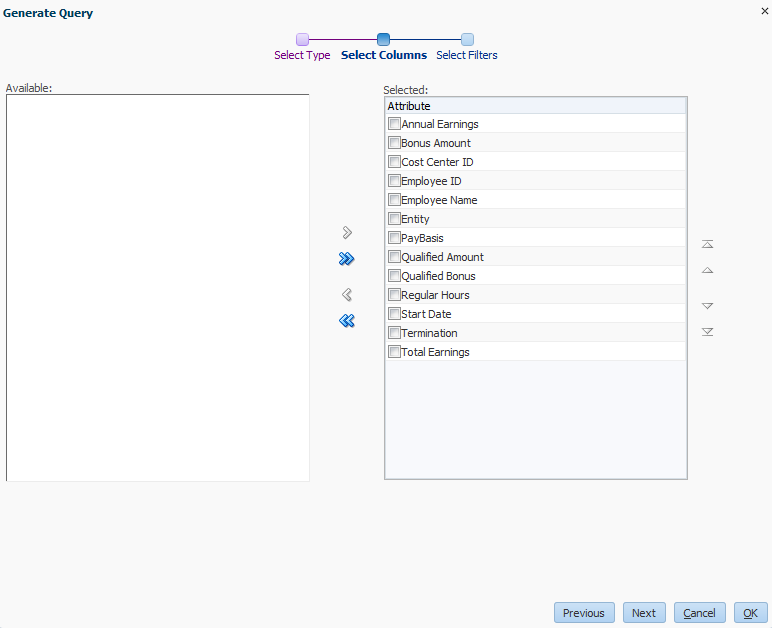Click the move all right double-arrow icon
This screenshot has height=628, width=772.
point(347,259)
